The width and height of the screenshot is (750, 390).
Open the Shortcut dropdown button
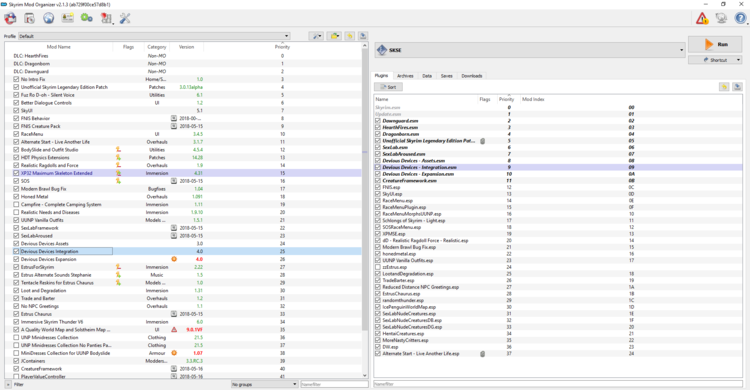pos(715,60)
